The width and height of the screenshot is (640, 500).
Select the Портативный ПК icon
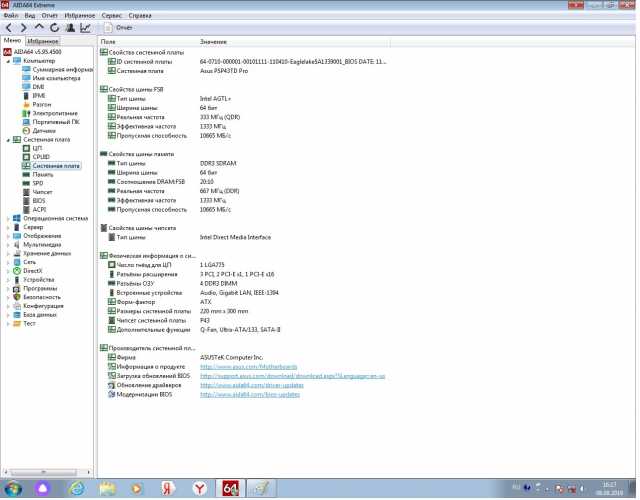[x=26, y=122]
